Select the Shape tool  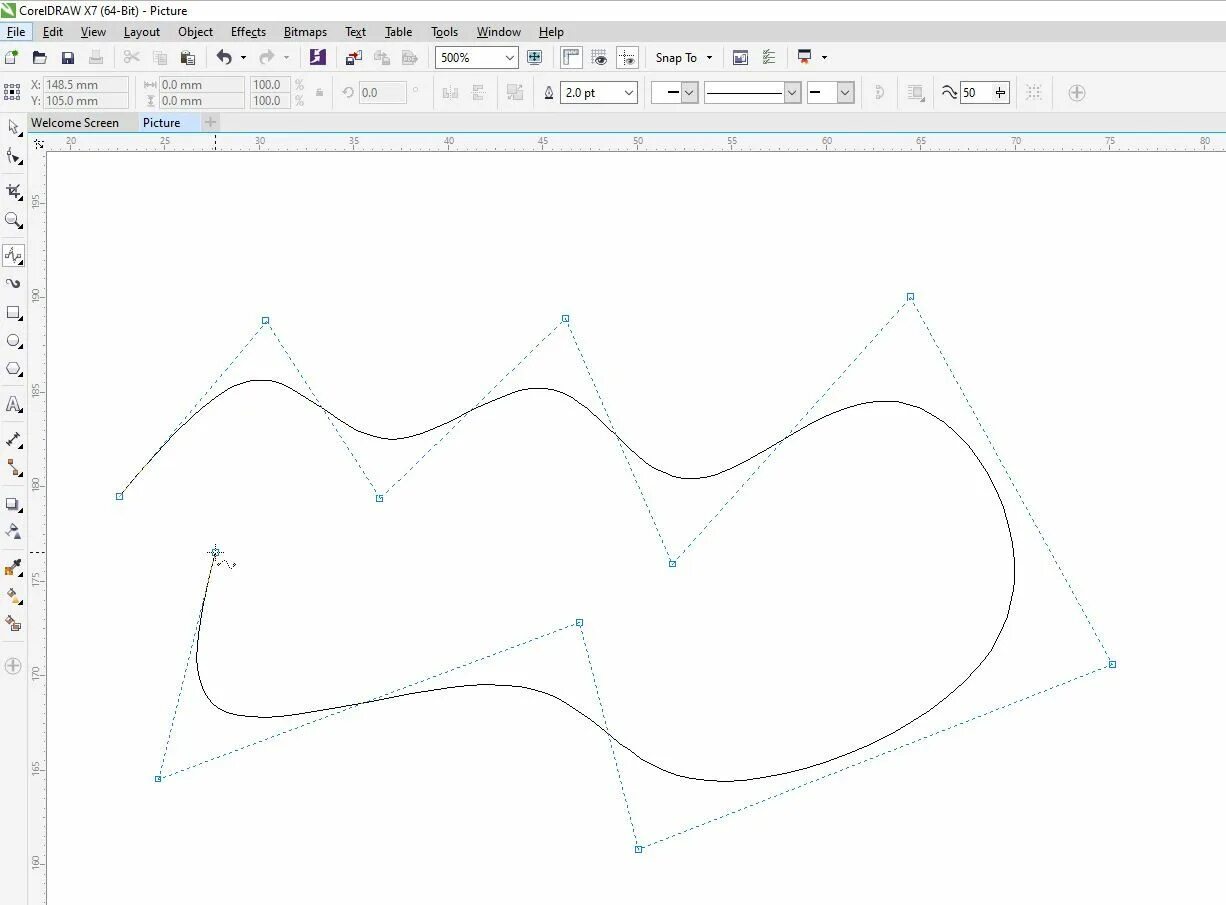point(13,156)
